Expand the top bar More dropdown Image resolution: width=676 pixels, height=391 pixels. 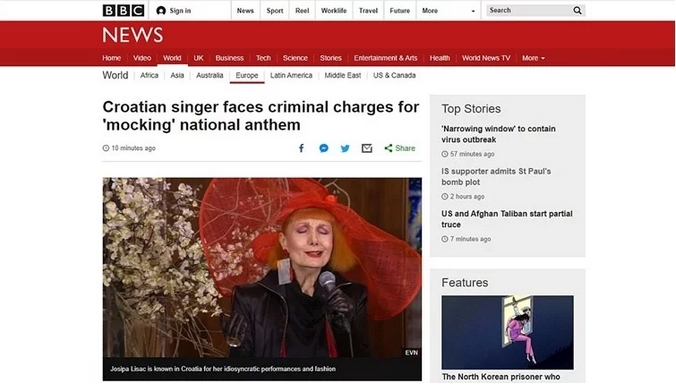pos(448,11)
